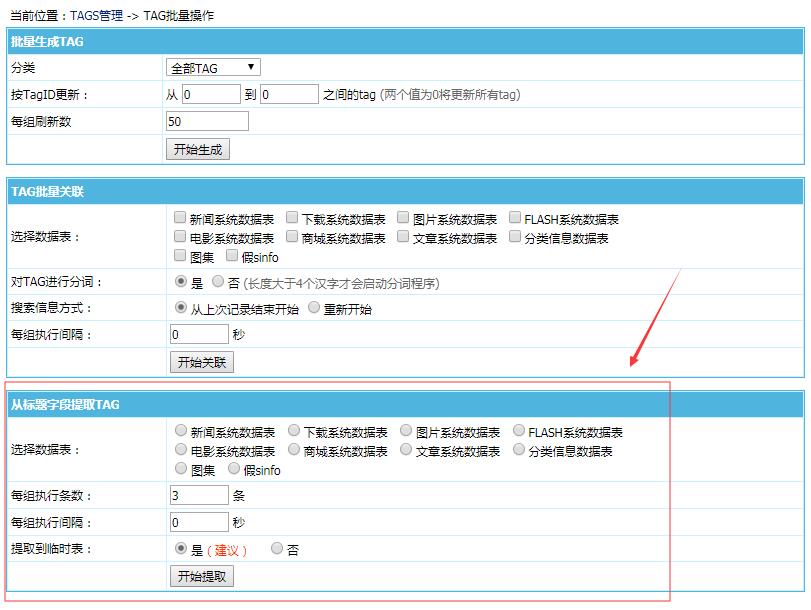The image size is (811, 610).
Task: Check 分类信息数据表 in TAG批量关联
Action: click(x=515, y=236)
